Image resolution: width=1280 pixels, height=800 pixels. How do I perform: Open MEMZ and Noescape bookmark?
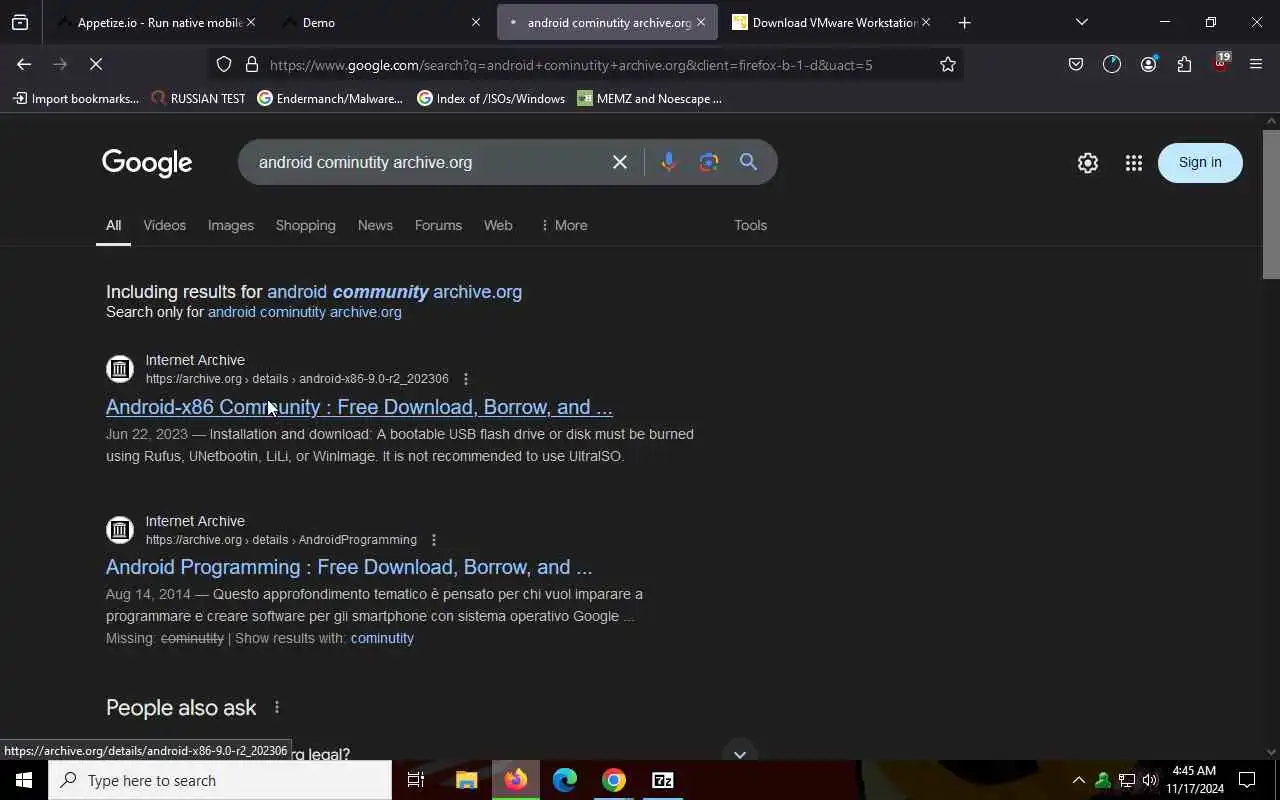[x=649, y=98]
